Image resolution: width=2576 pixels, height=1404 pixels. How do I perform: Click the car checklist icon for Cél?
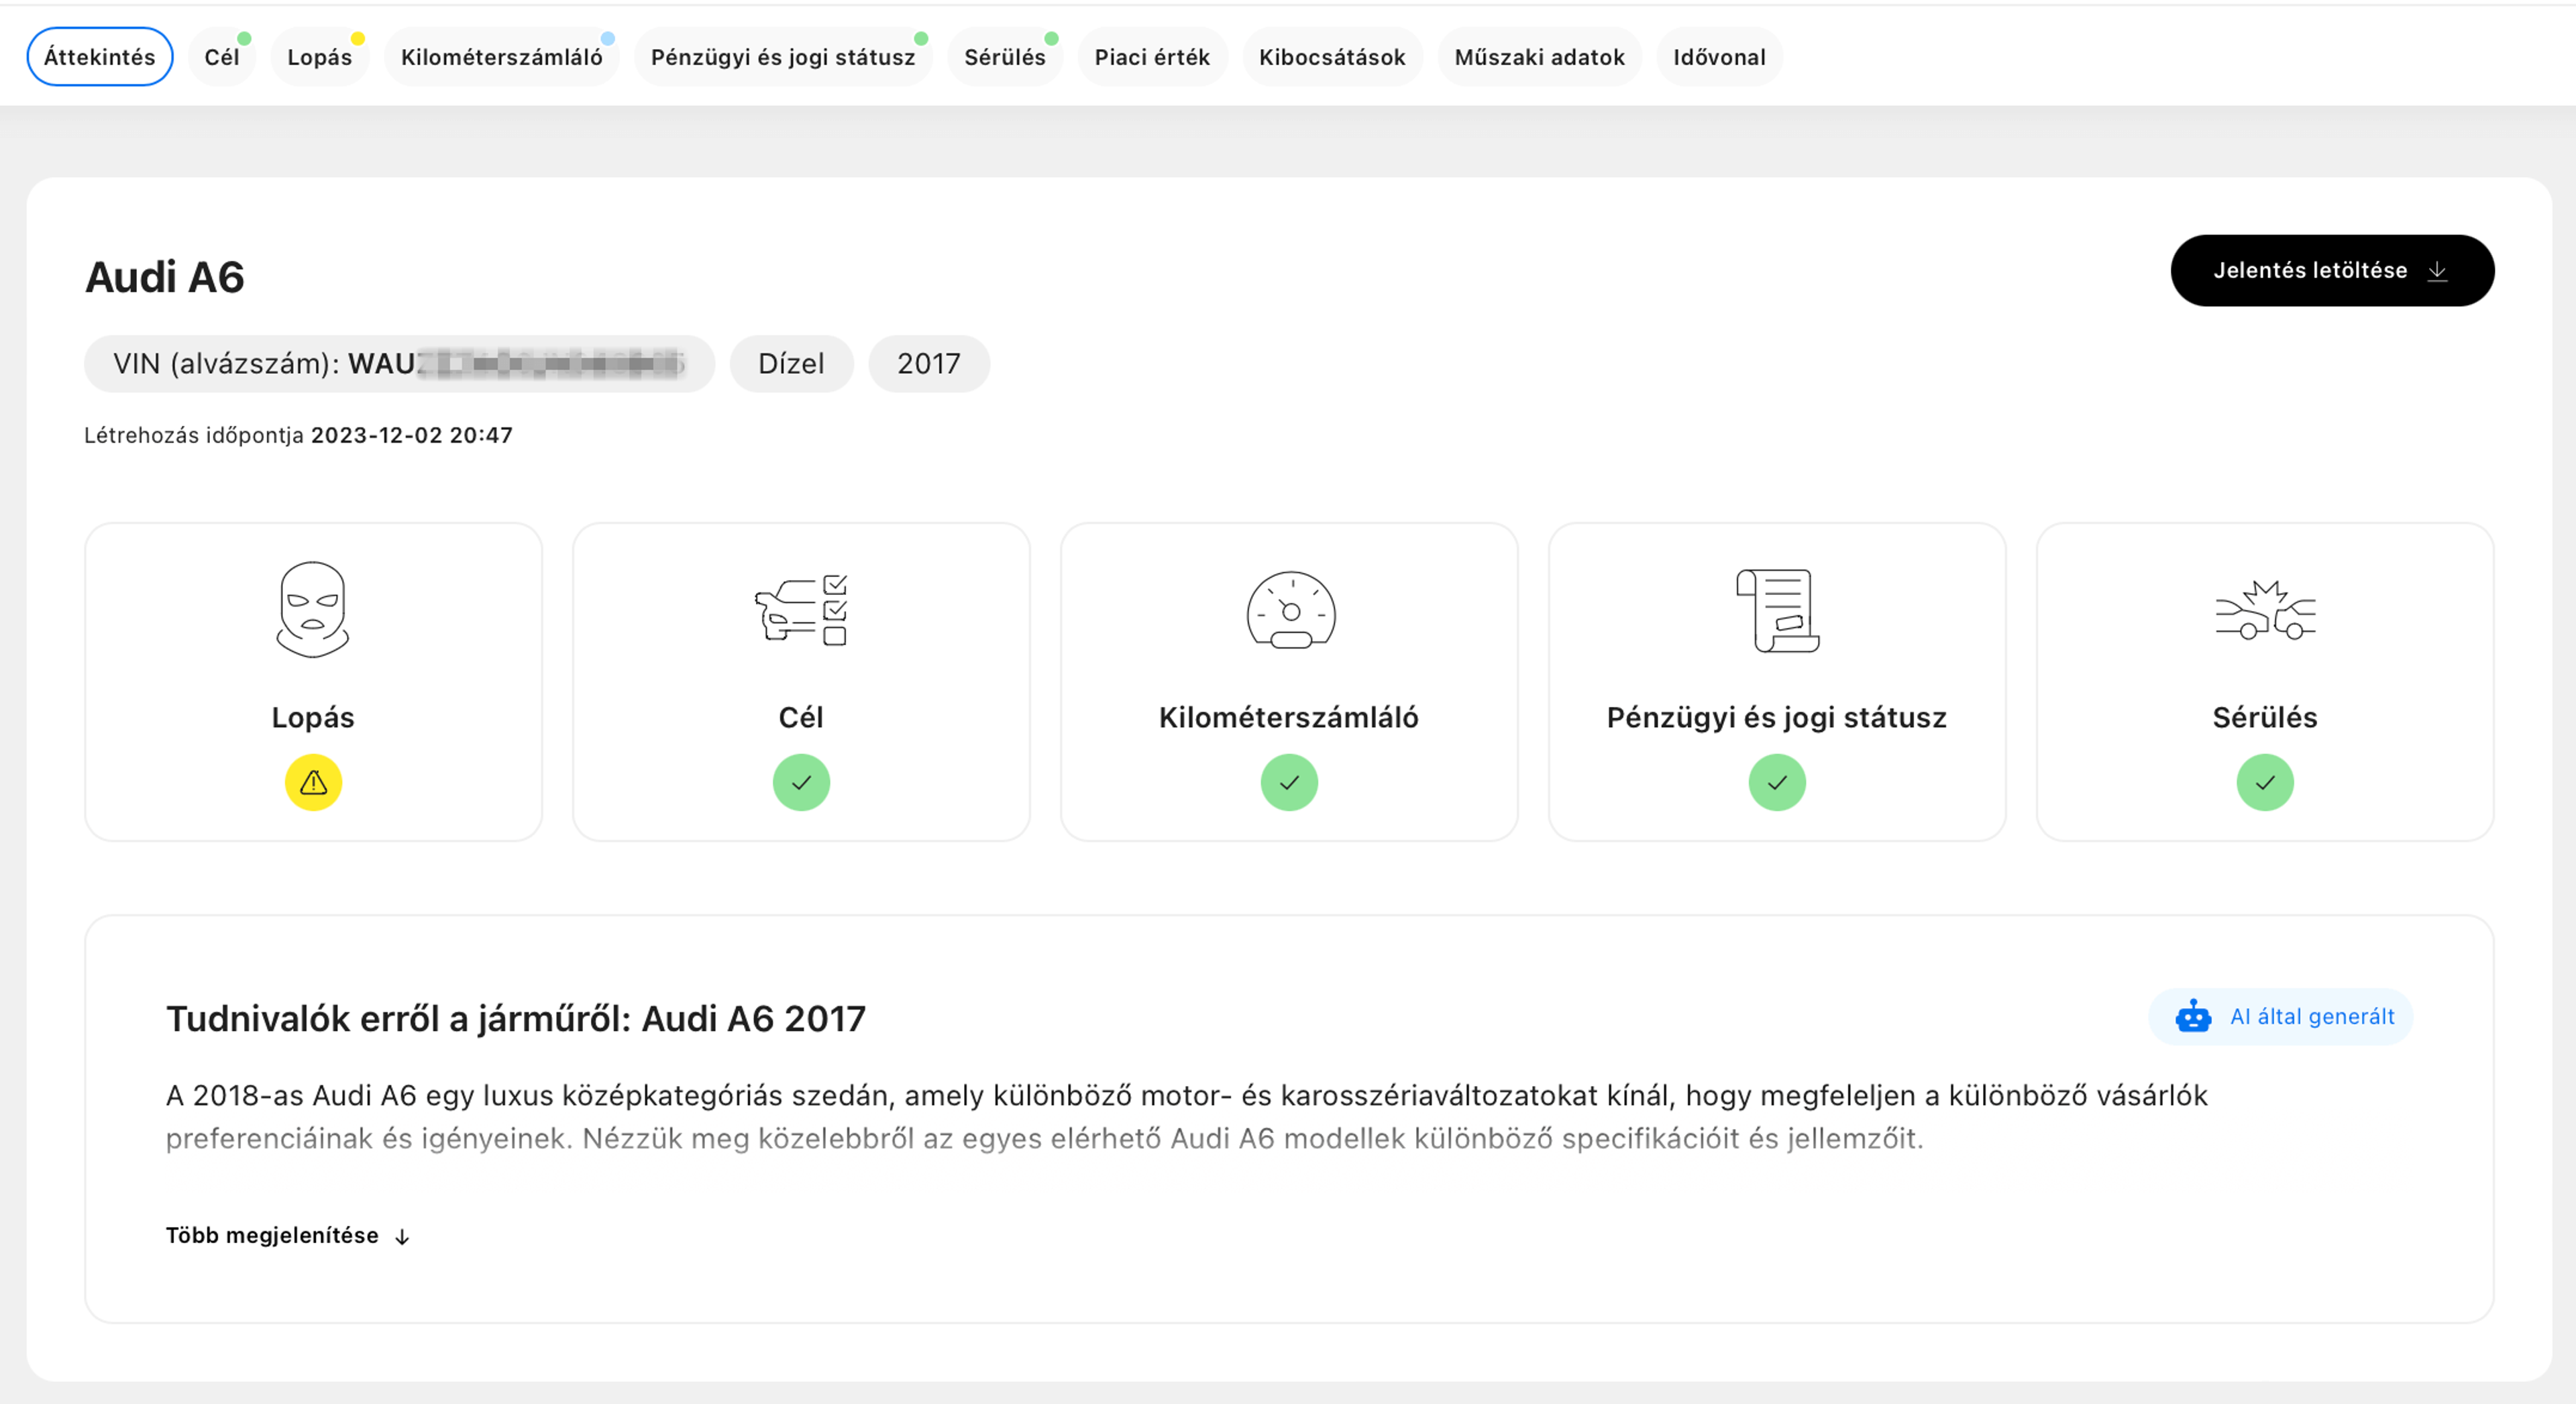[801, 610]
